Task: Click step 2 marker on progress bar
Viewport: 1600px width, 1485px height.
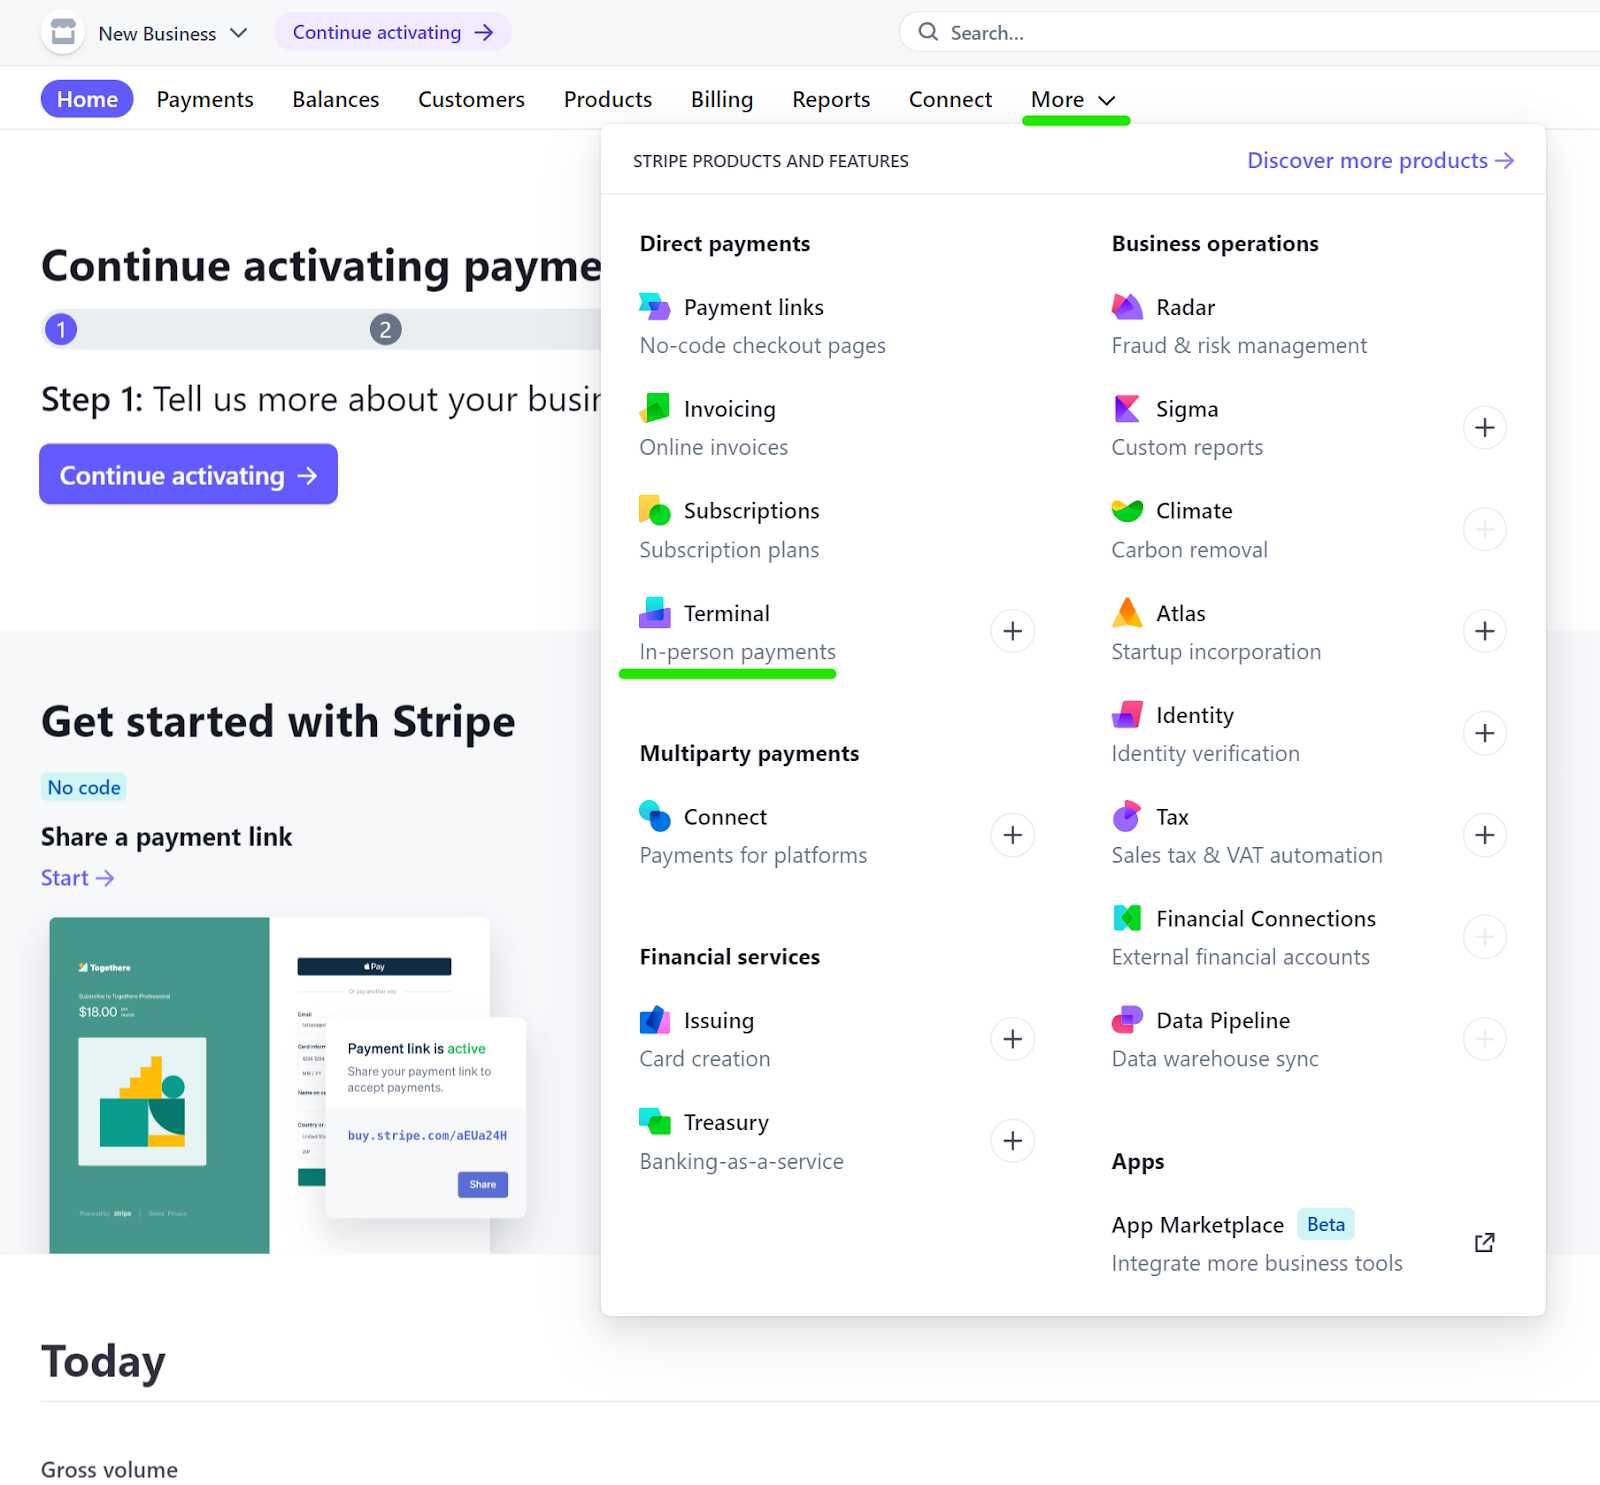Action: tap(385, 329)
